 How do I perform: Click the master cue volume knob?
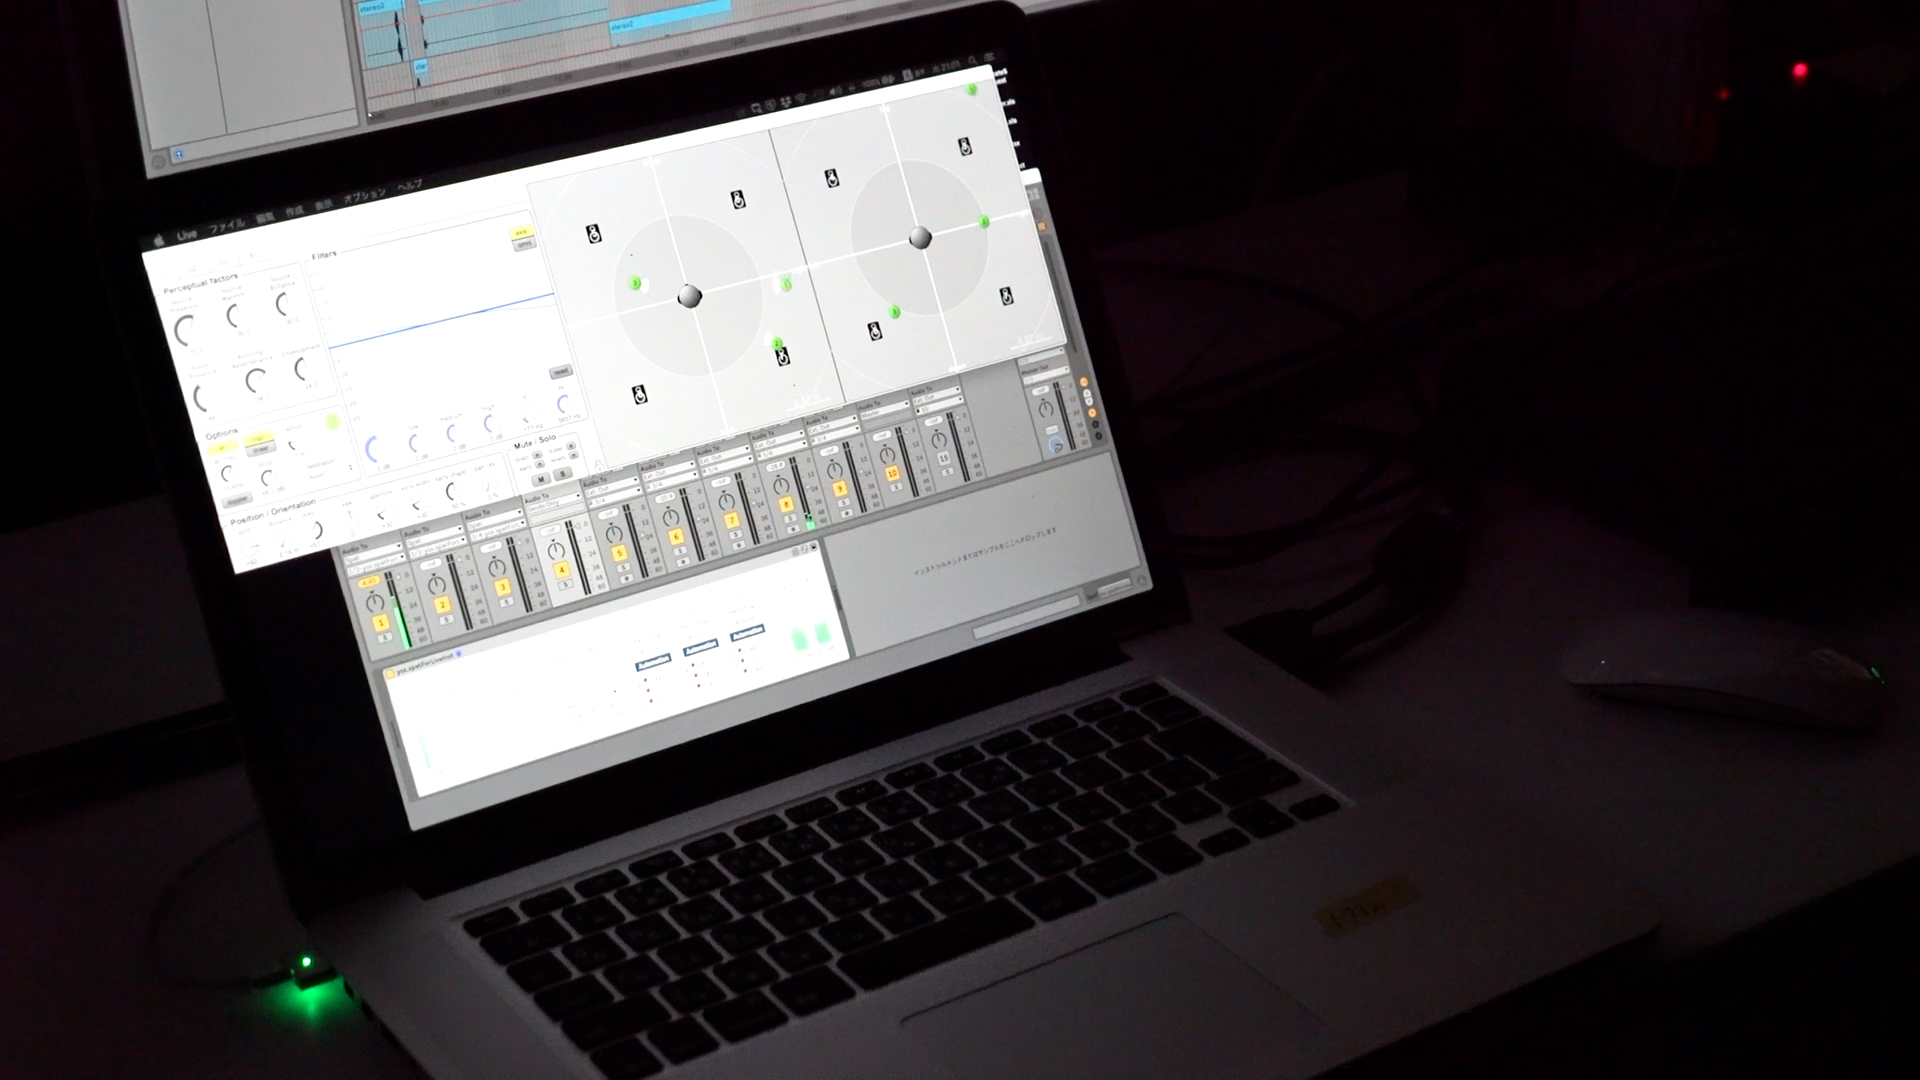(1056, 445)
